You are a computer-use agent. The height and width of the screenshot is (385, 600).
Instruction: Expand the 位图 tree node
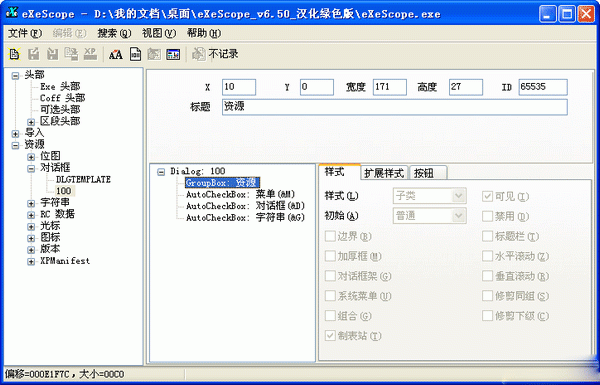[31, 157]
